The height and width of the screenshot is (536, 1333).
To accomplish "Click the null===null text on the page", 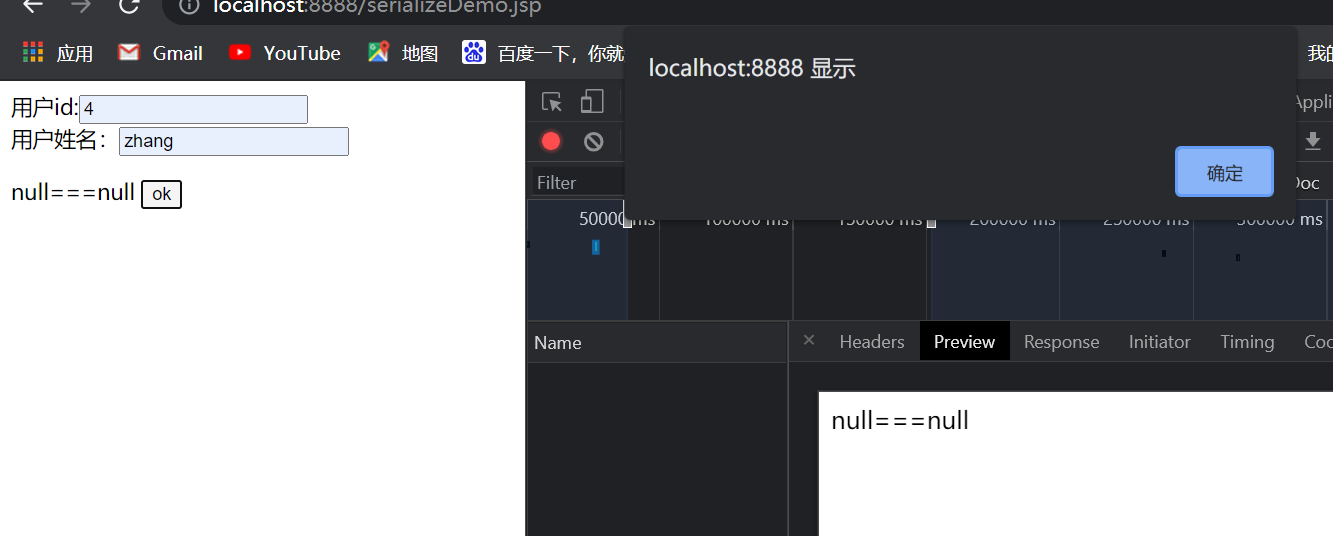I will tap(73, 193).
